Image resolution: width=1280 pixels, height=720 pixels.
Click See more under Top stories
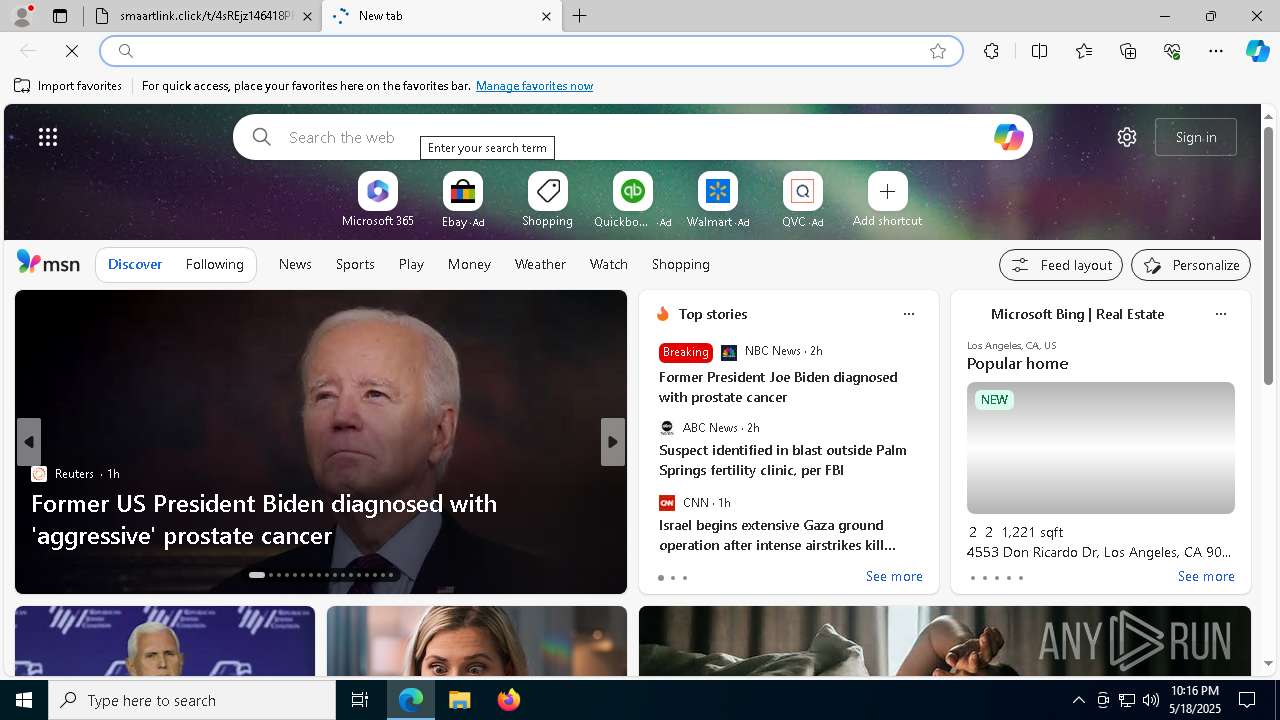click(894, 576)
